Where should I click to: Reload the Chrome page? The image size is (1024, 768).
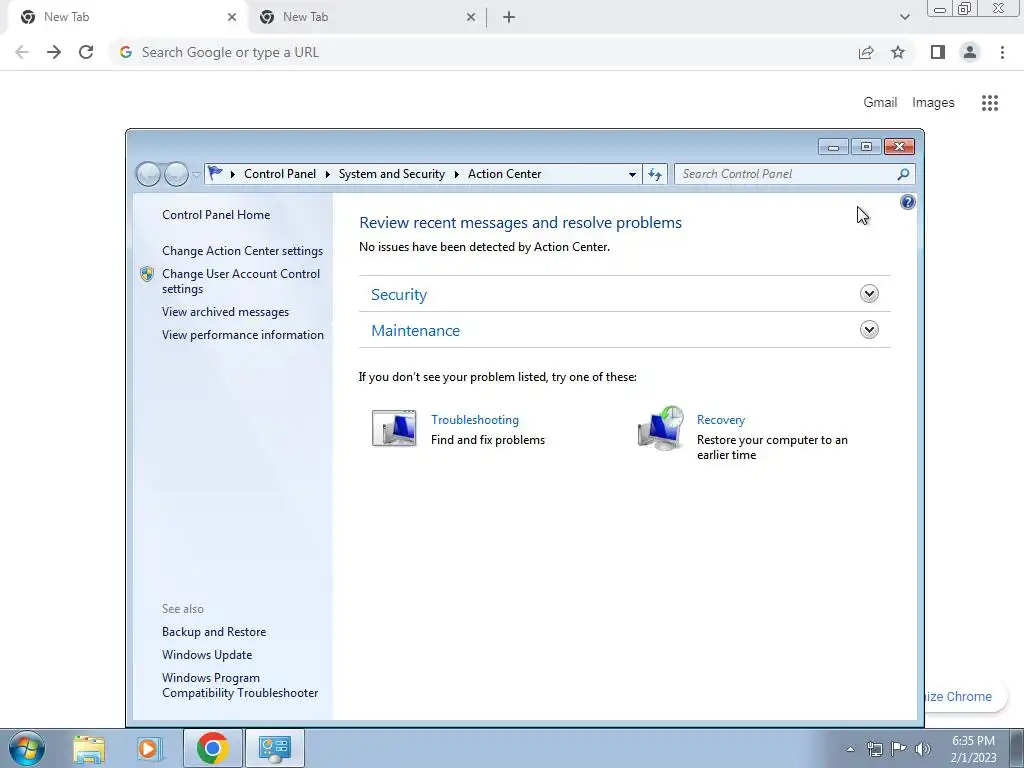coord(86,52)
